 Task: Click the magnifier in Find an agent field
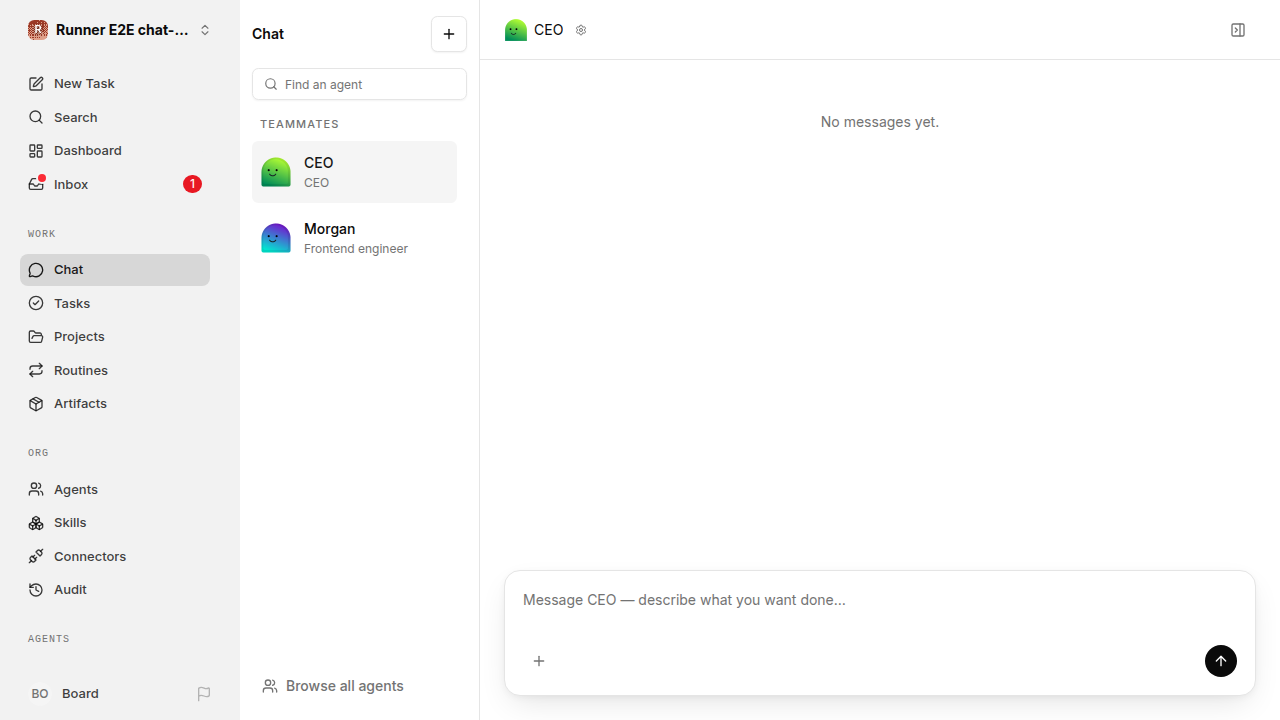271,84
